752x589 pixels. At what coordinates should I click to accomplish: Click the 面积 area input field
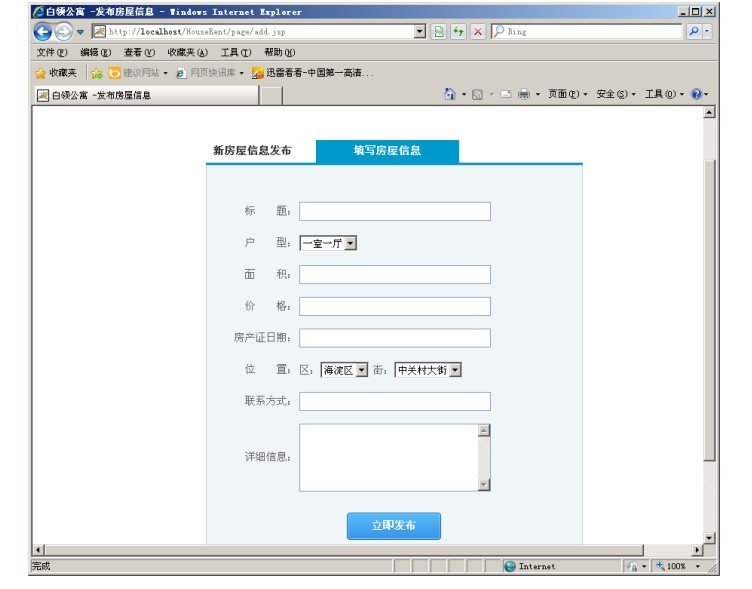395,274
